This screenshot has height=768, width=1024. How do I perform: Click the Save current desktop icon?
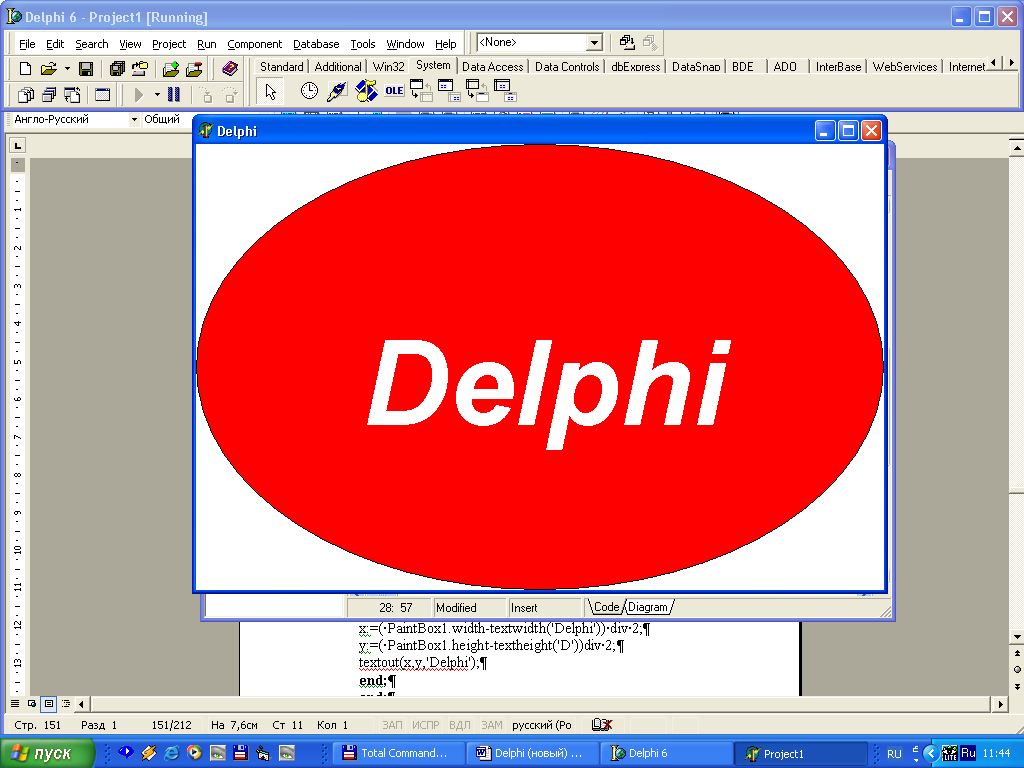tap(627, 42)
